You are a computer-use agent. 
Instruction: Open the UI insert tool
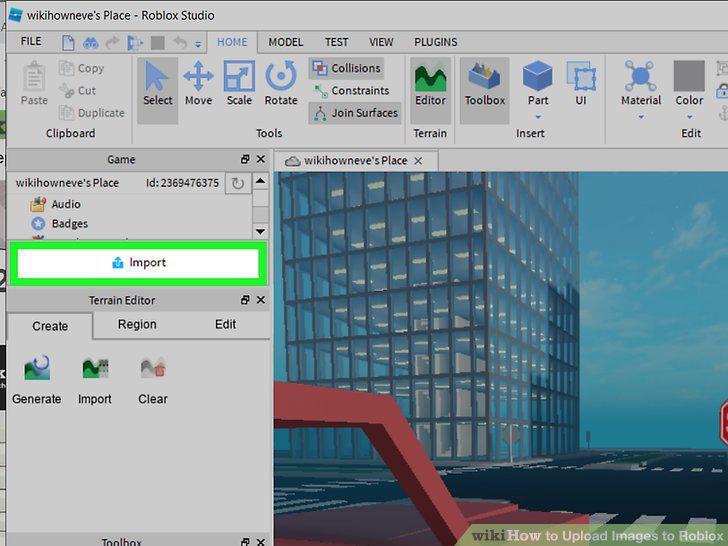[x=581, y=84]
